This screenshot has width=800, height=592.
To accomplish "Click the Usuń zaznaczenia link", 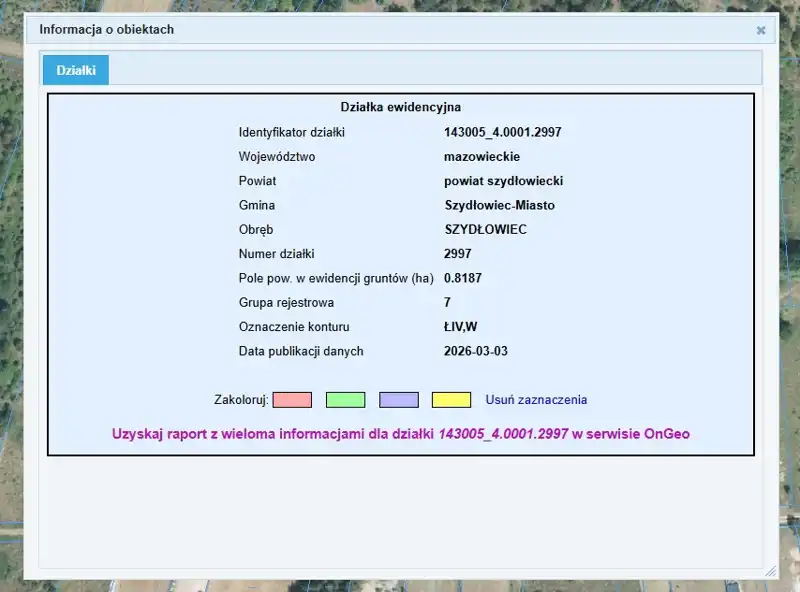I will tap(536, 400).
